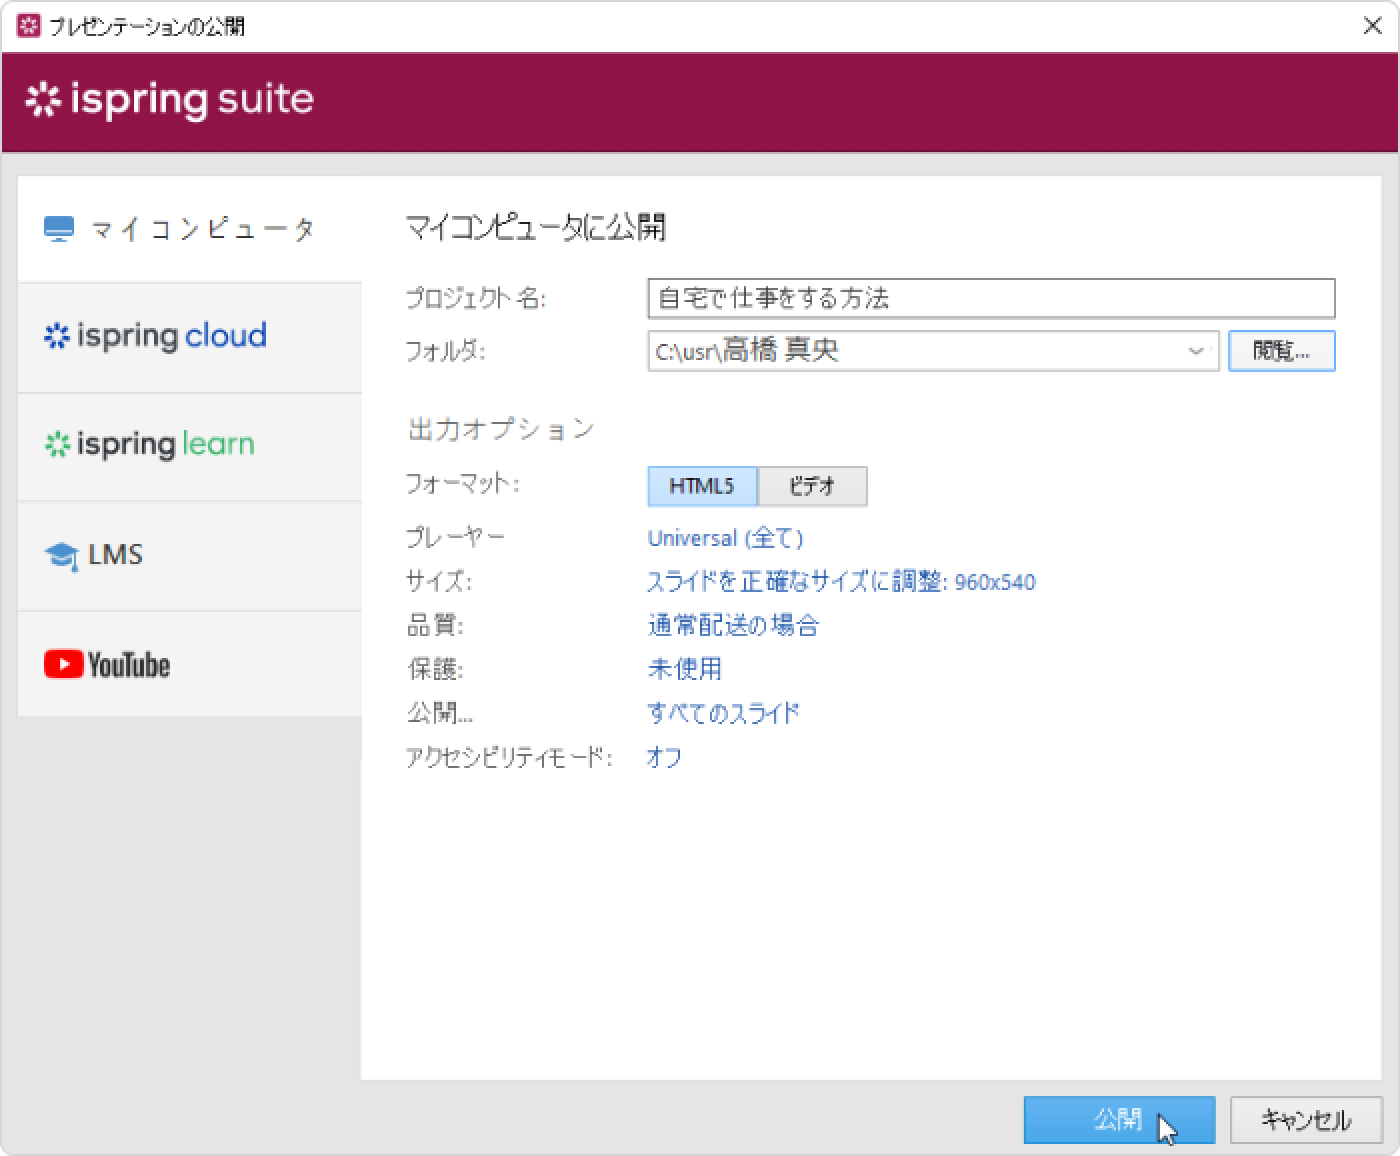Select the HTML5 format option
The height and width of the screenshot is (1156, 1400).
click(x=702, y=486)
